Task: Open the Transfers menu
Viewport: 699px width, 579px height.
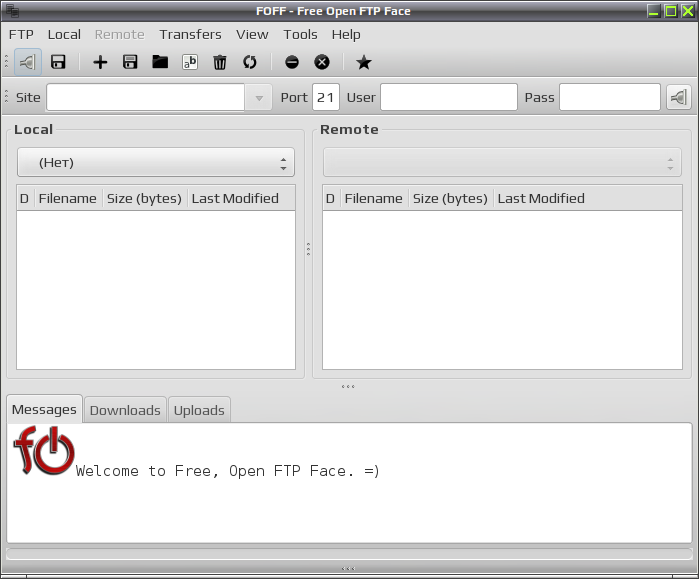Action: (190, 34)
